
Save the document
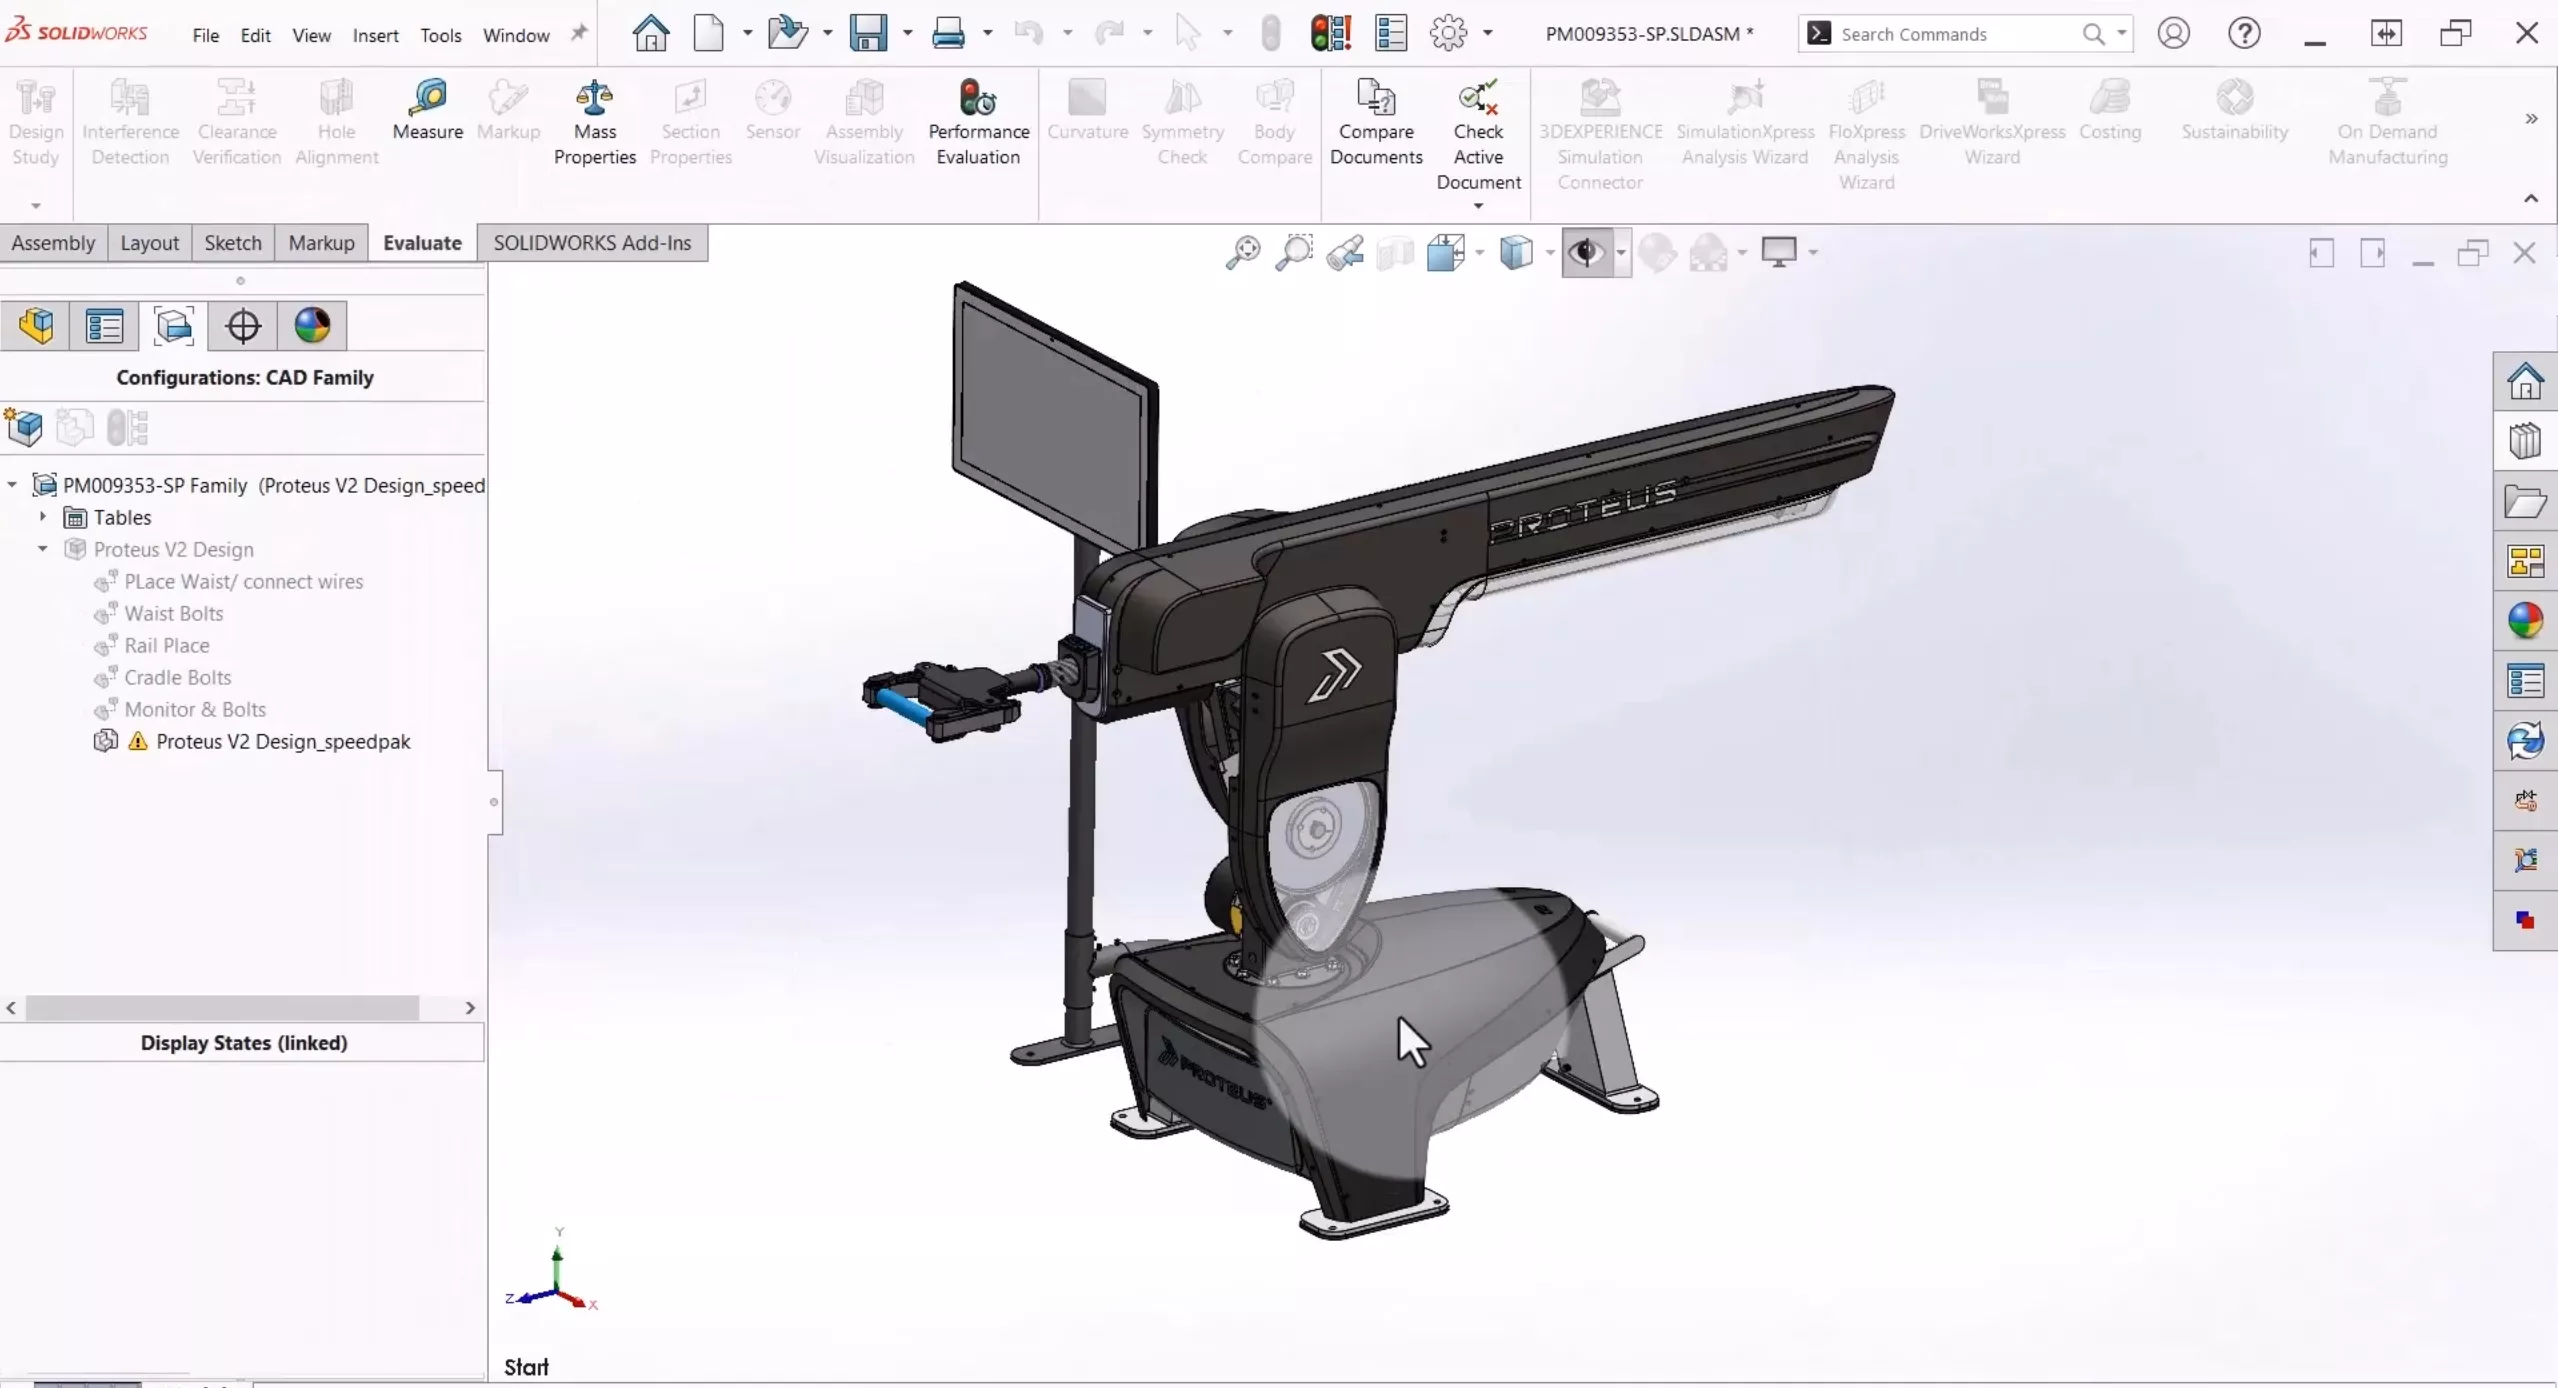point(867,33)
